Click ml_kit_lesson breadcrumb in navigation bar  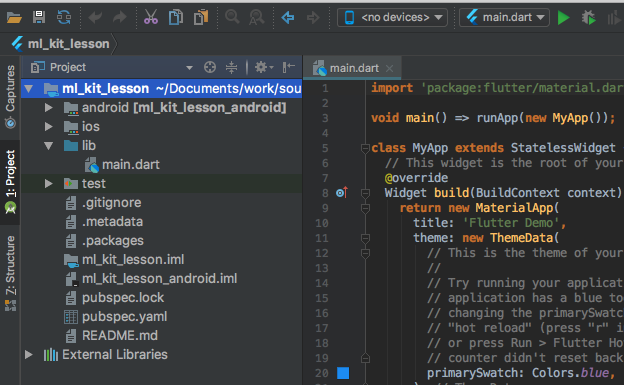point(68,44)
